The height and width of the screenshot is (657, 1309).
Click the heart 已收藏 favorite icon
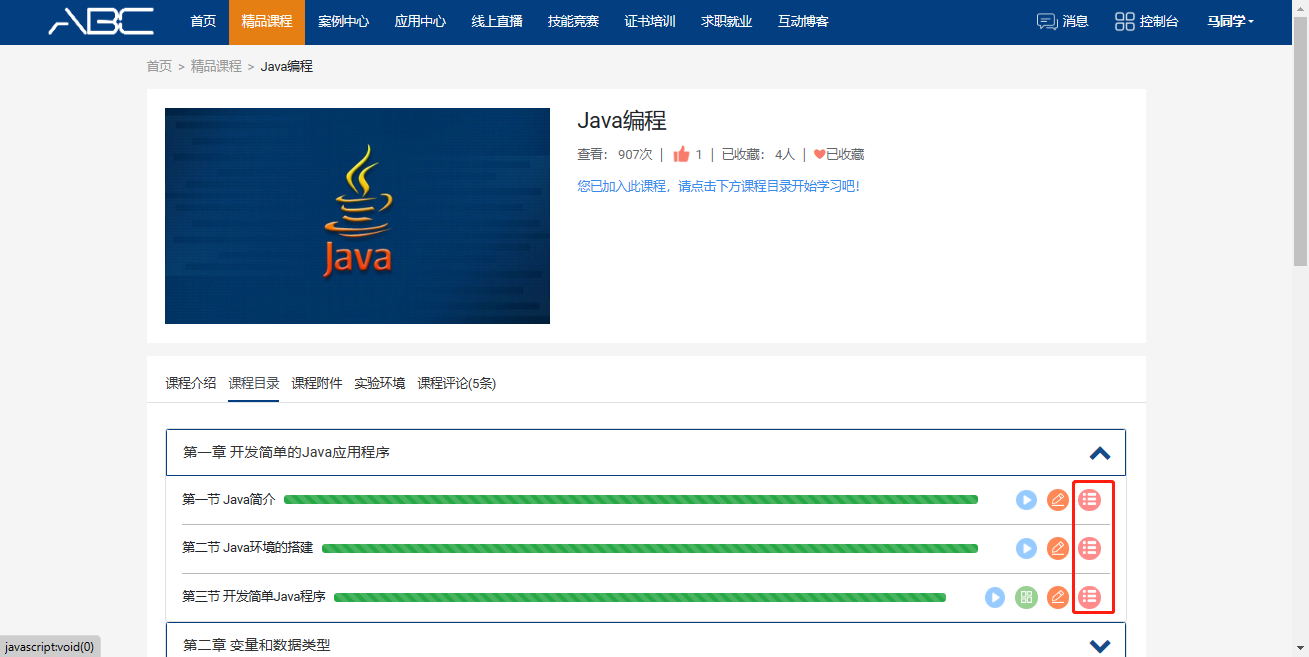[x=819, y=154]
